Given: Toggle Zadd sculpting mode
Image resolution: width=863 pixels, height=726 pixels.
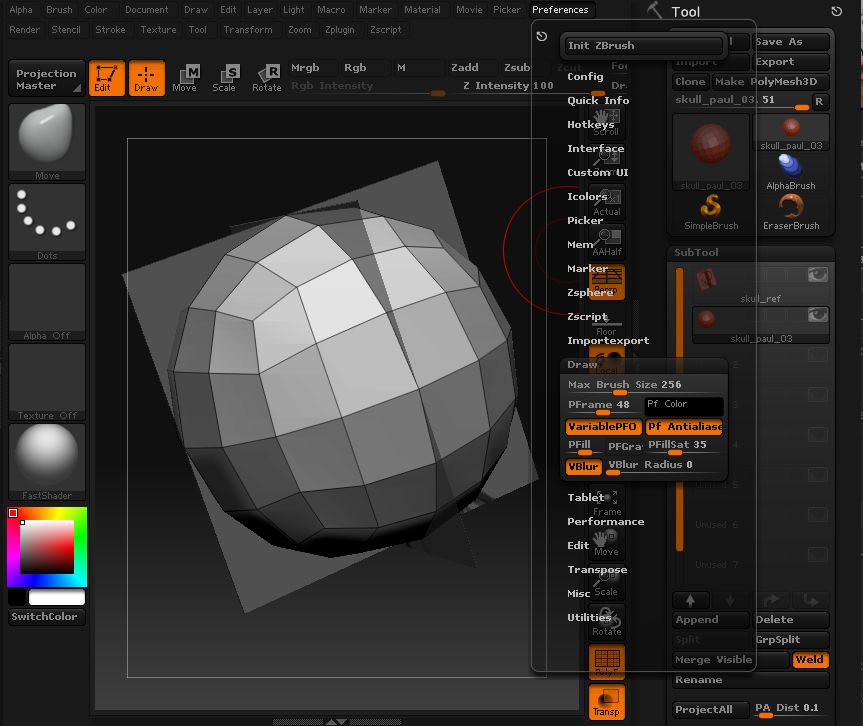Looking at the screenshot, I should [466, 68].
